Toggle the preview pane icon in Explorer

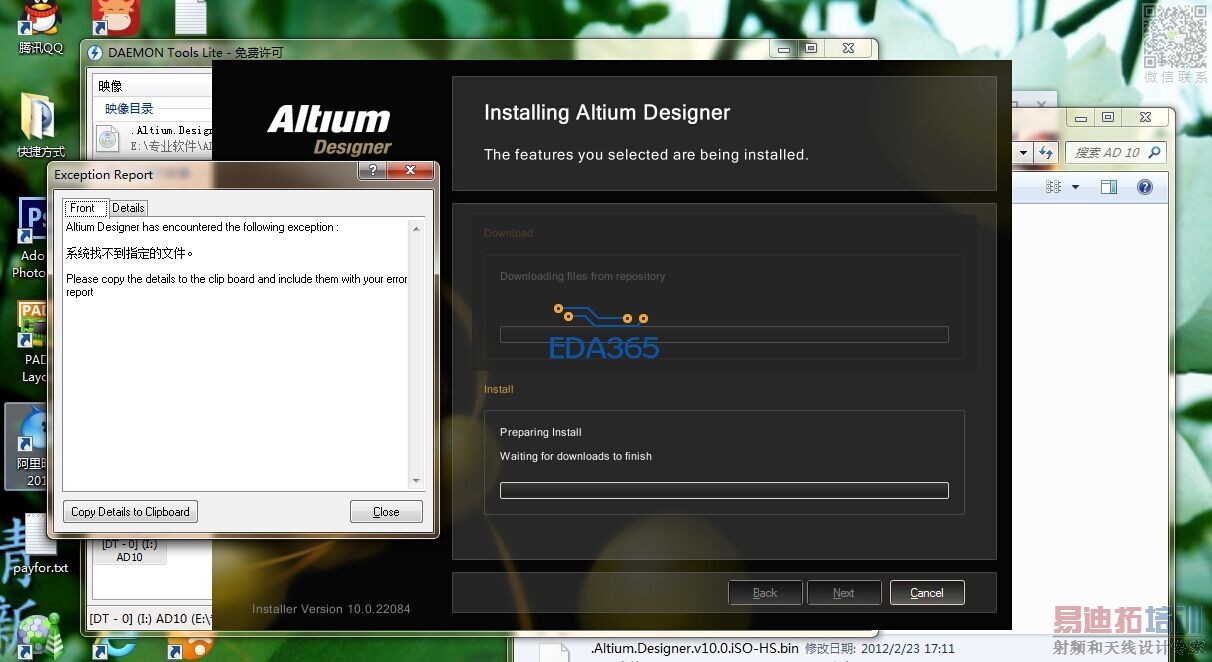1108,187
